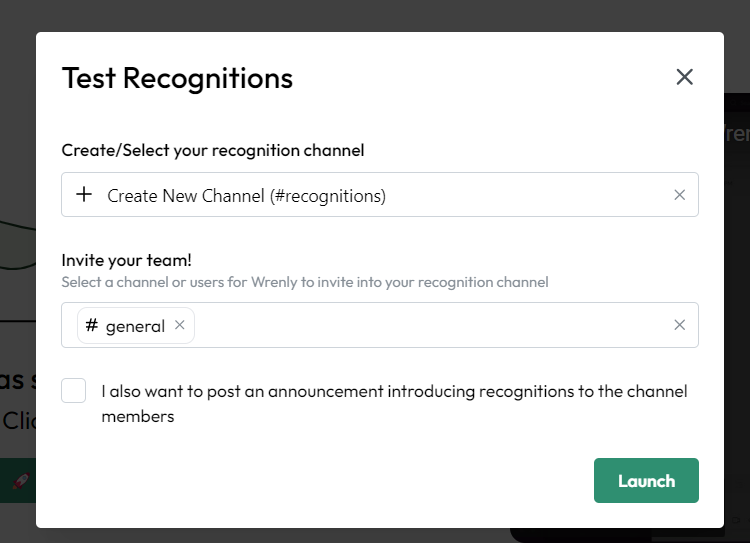Click the announcement checkbox label text
The image size is (750, 543).
coord(394,404)
